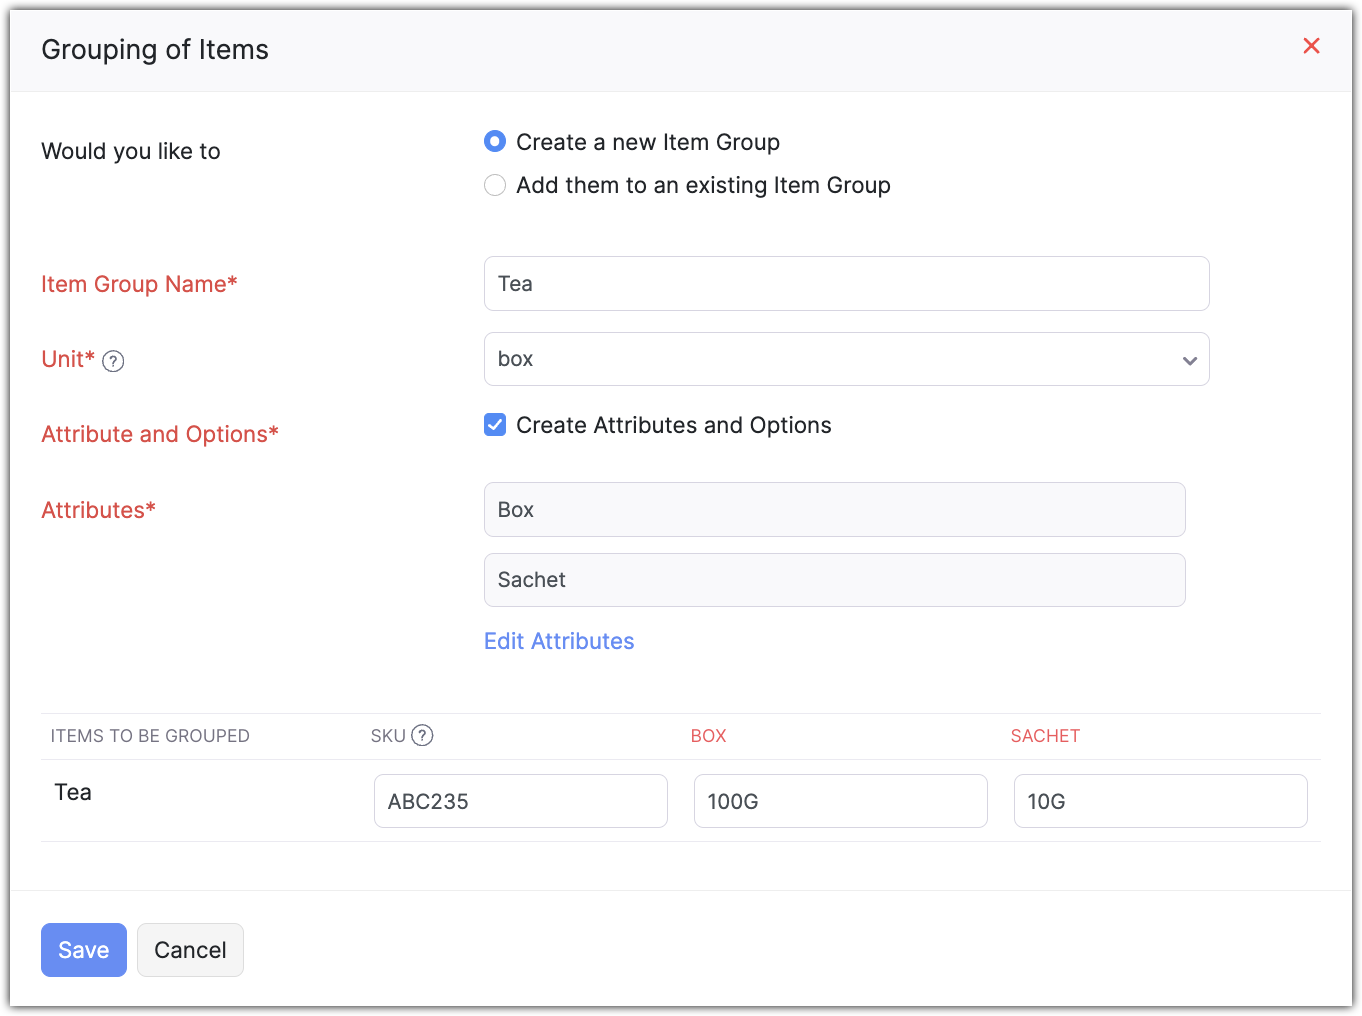Image resolution: width=1362 pixels, height=1016 pixels.
Task: Click the Edit Attributes link
Action: (x=559, y=641)
